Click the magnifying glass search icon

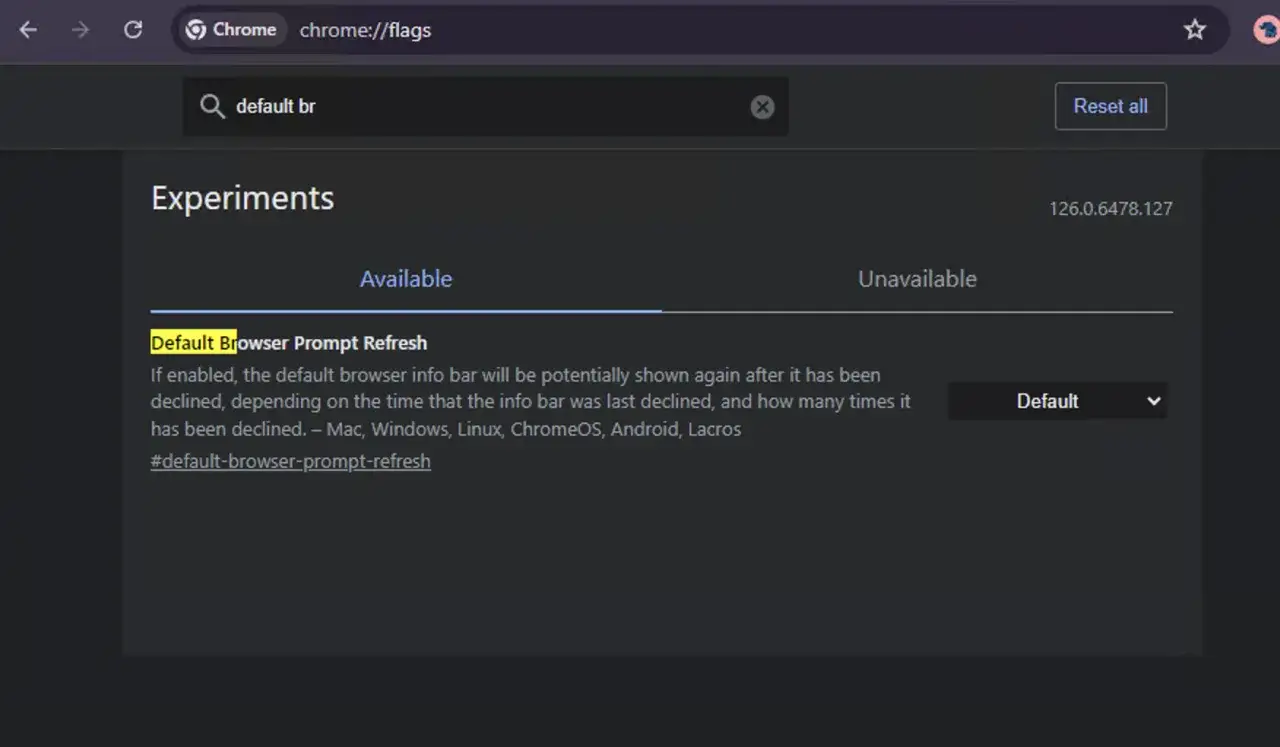[x=212, y=106]
